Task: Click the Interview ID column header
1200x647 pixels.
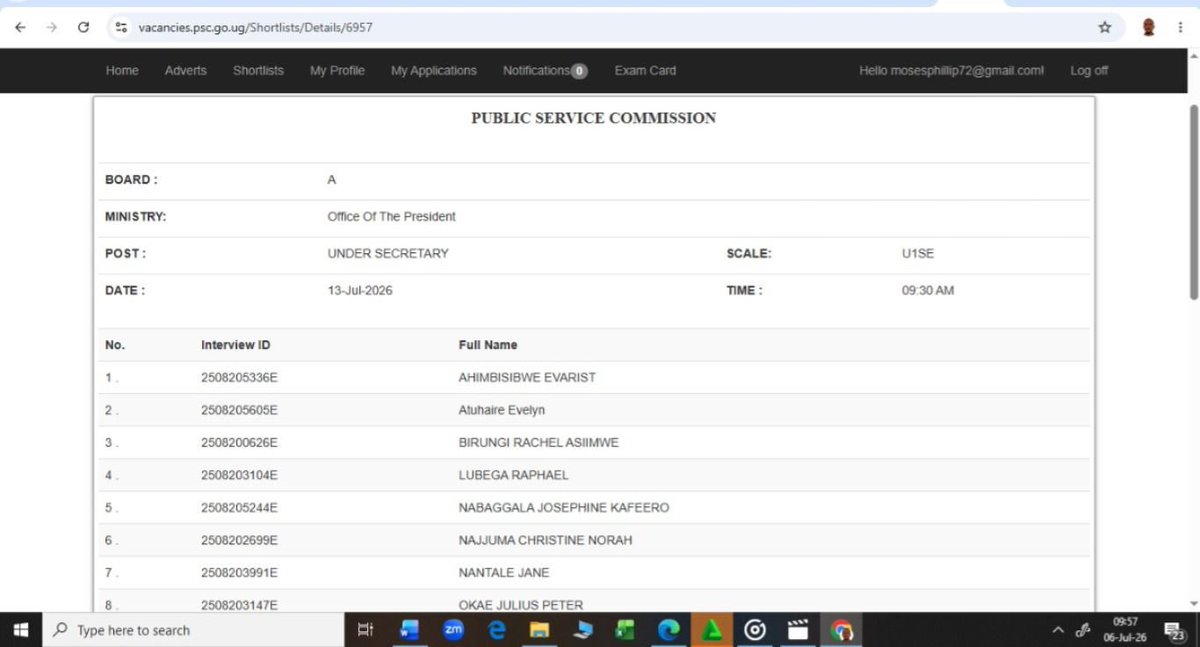Action: pyautogui.click(x=235, y=345)
